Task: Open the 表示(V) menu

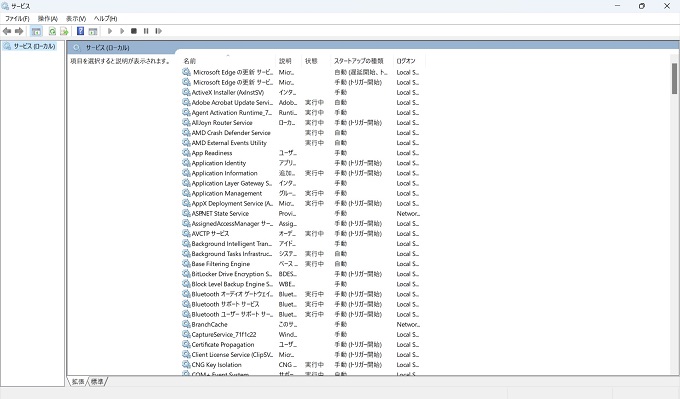Action: tap(76, 19)
